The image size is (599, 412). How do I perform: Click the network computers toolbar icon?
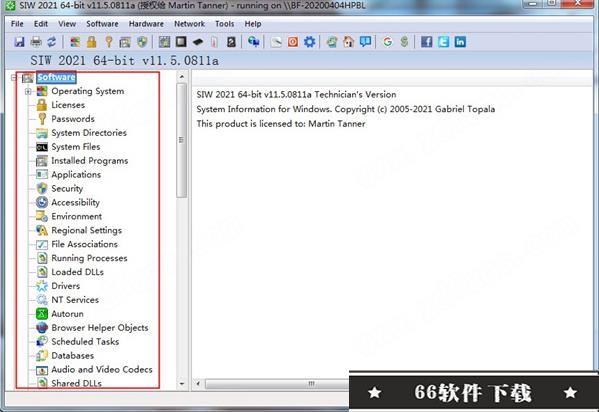(x=253, y=42)
